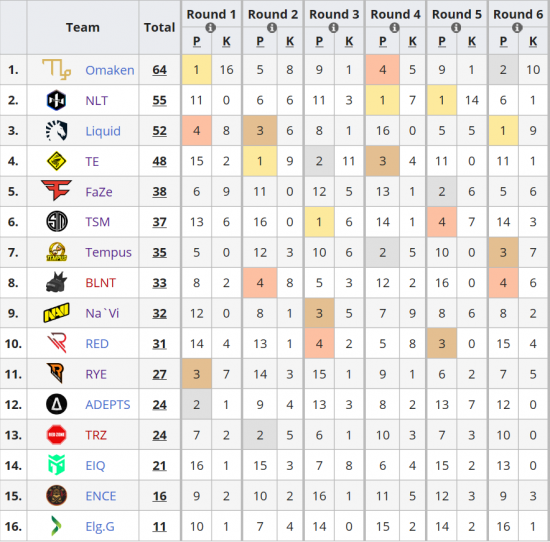Click Omaken's total score 64
Viewport: 550px width, 542px height.
(x=160, y=70)
